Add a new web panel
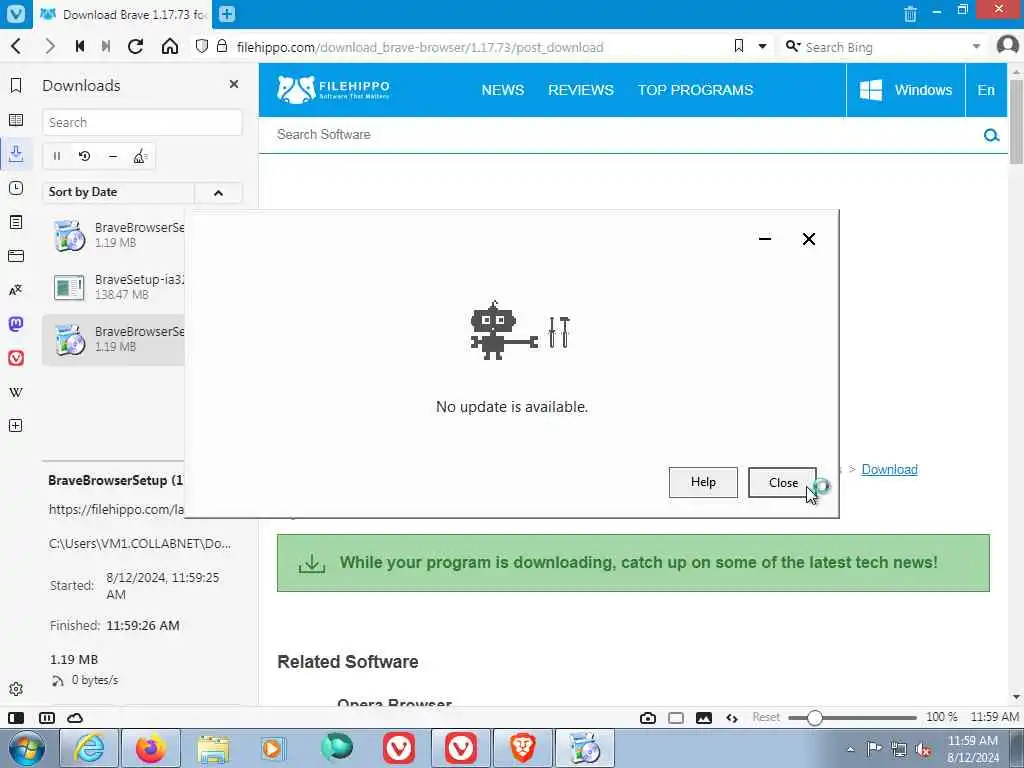This screenshot has height=768, width=1024. 16,426
